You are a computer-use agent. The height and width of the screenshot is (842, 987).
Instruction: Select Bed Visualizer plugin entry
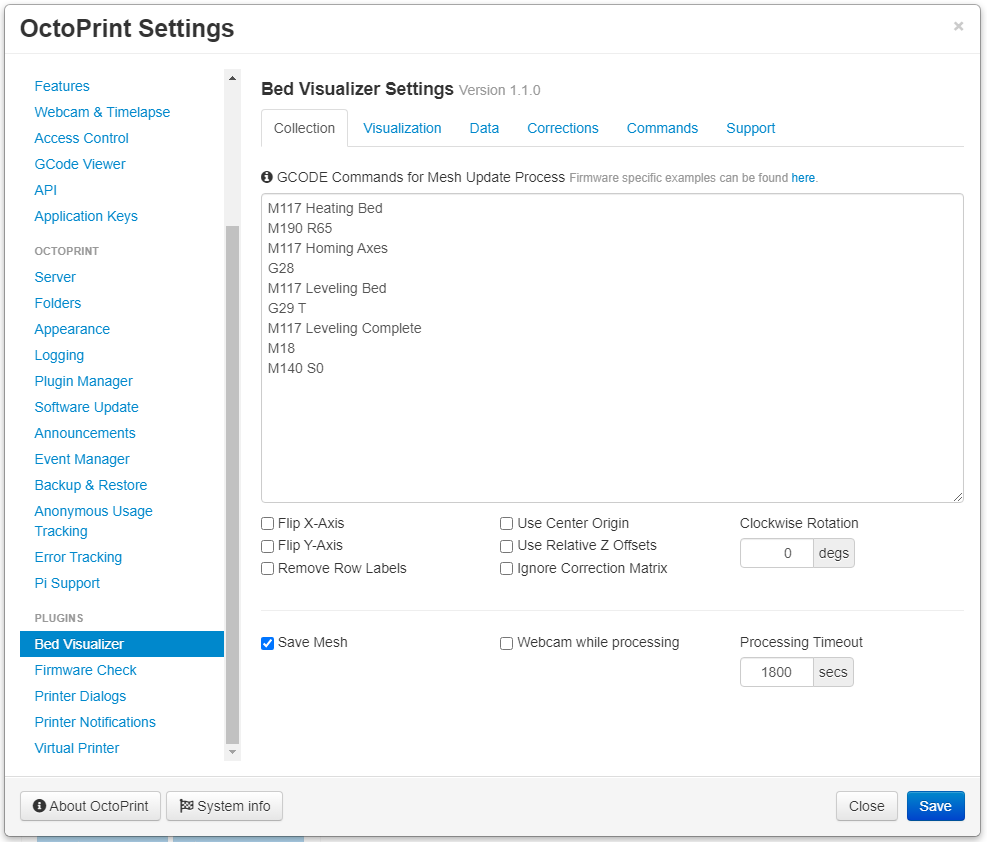[x=122, y=644]
